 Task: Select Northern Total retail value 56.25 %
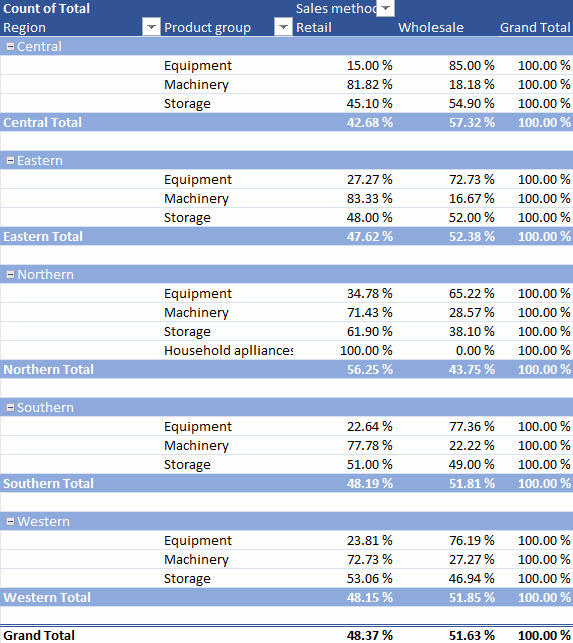tap(370, 369)
